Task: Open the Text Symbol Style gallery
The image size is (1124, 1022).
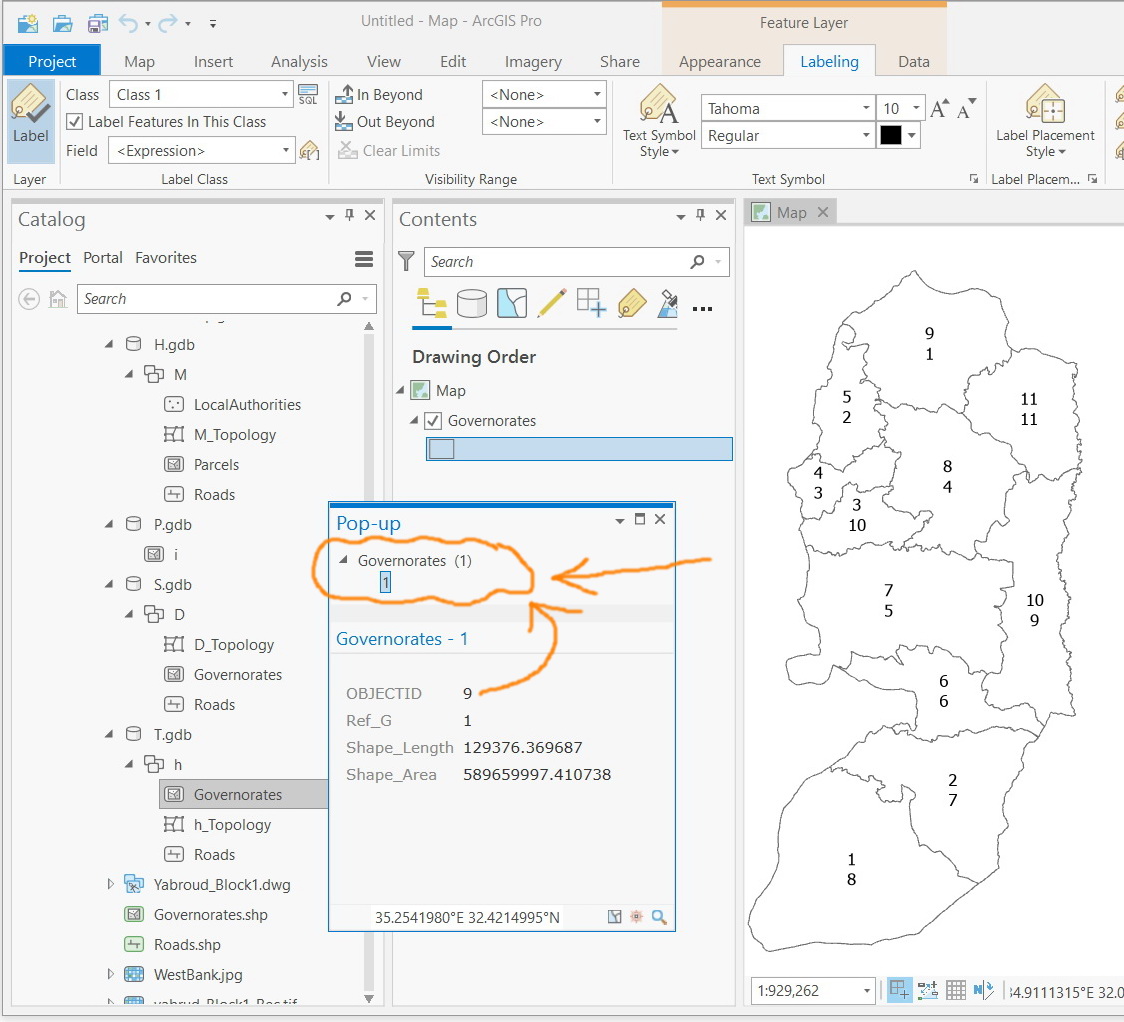Action: [659, 120]
